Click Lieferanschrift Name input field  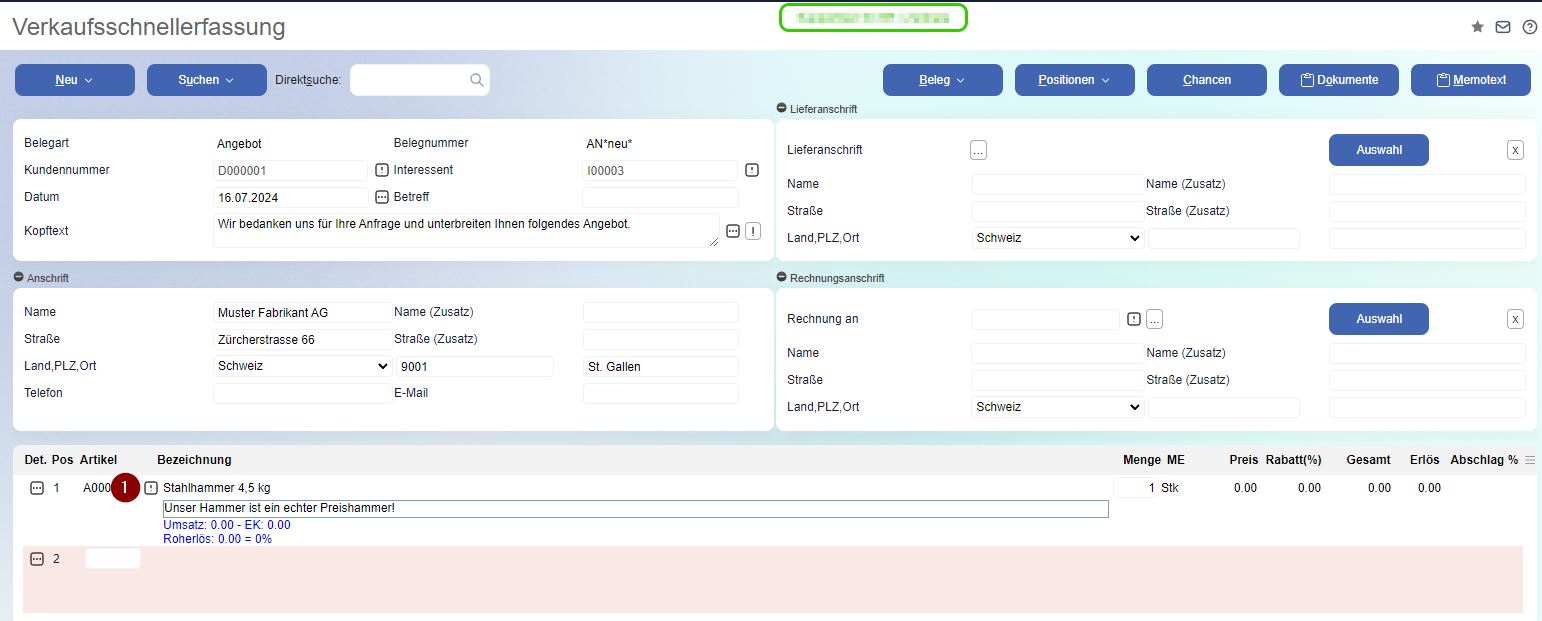click(1058, 185)
